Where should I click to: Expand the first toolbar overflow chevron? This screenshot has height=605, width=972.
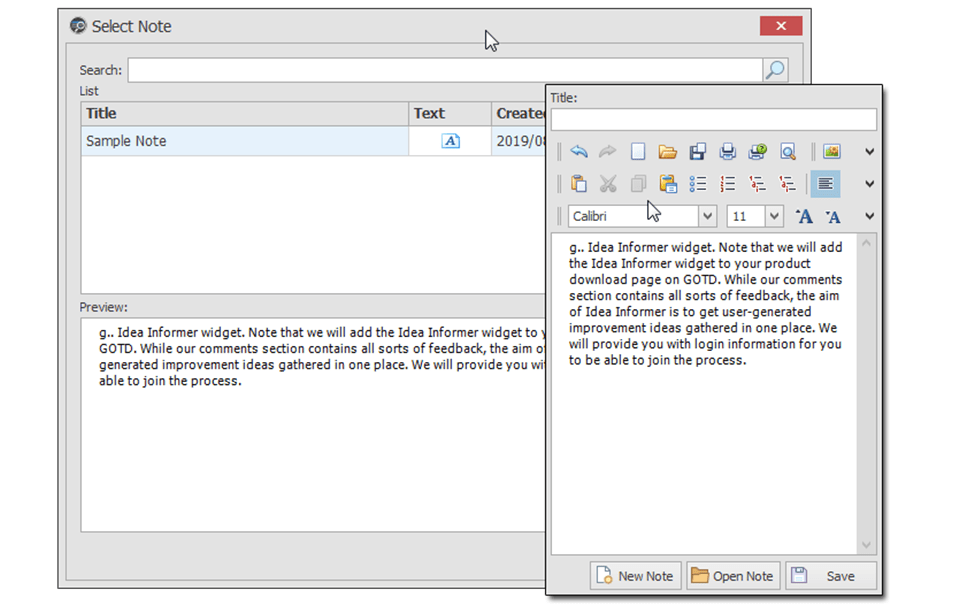pyautogui.click(x=869, y=151)
